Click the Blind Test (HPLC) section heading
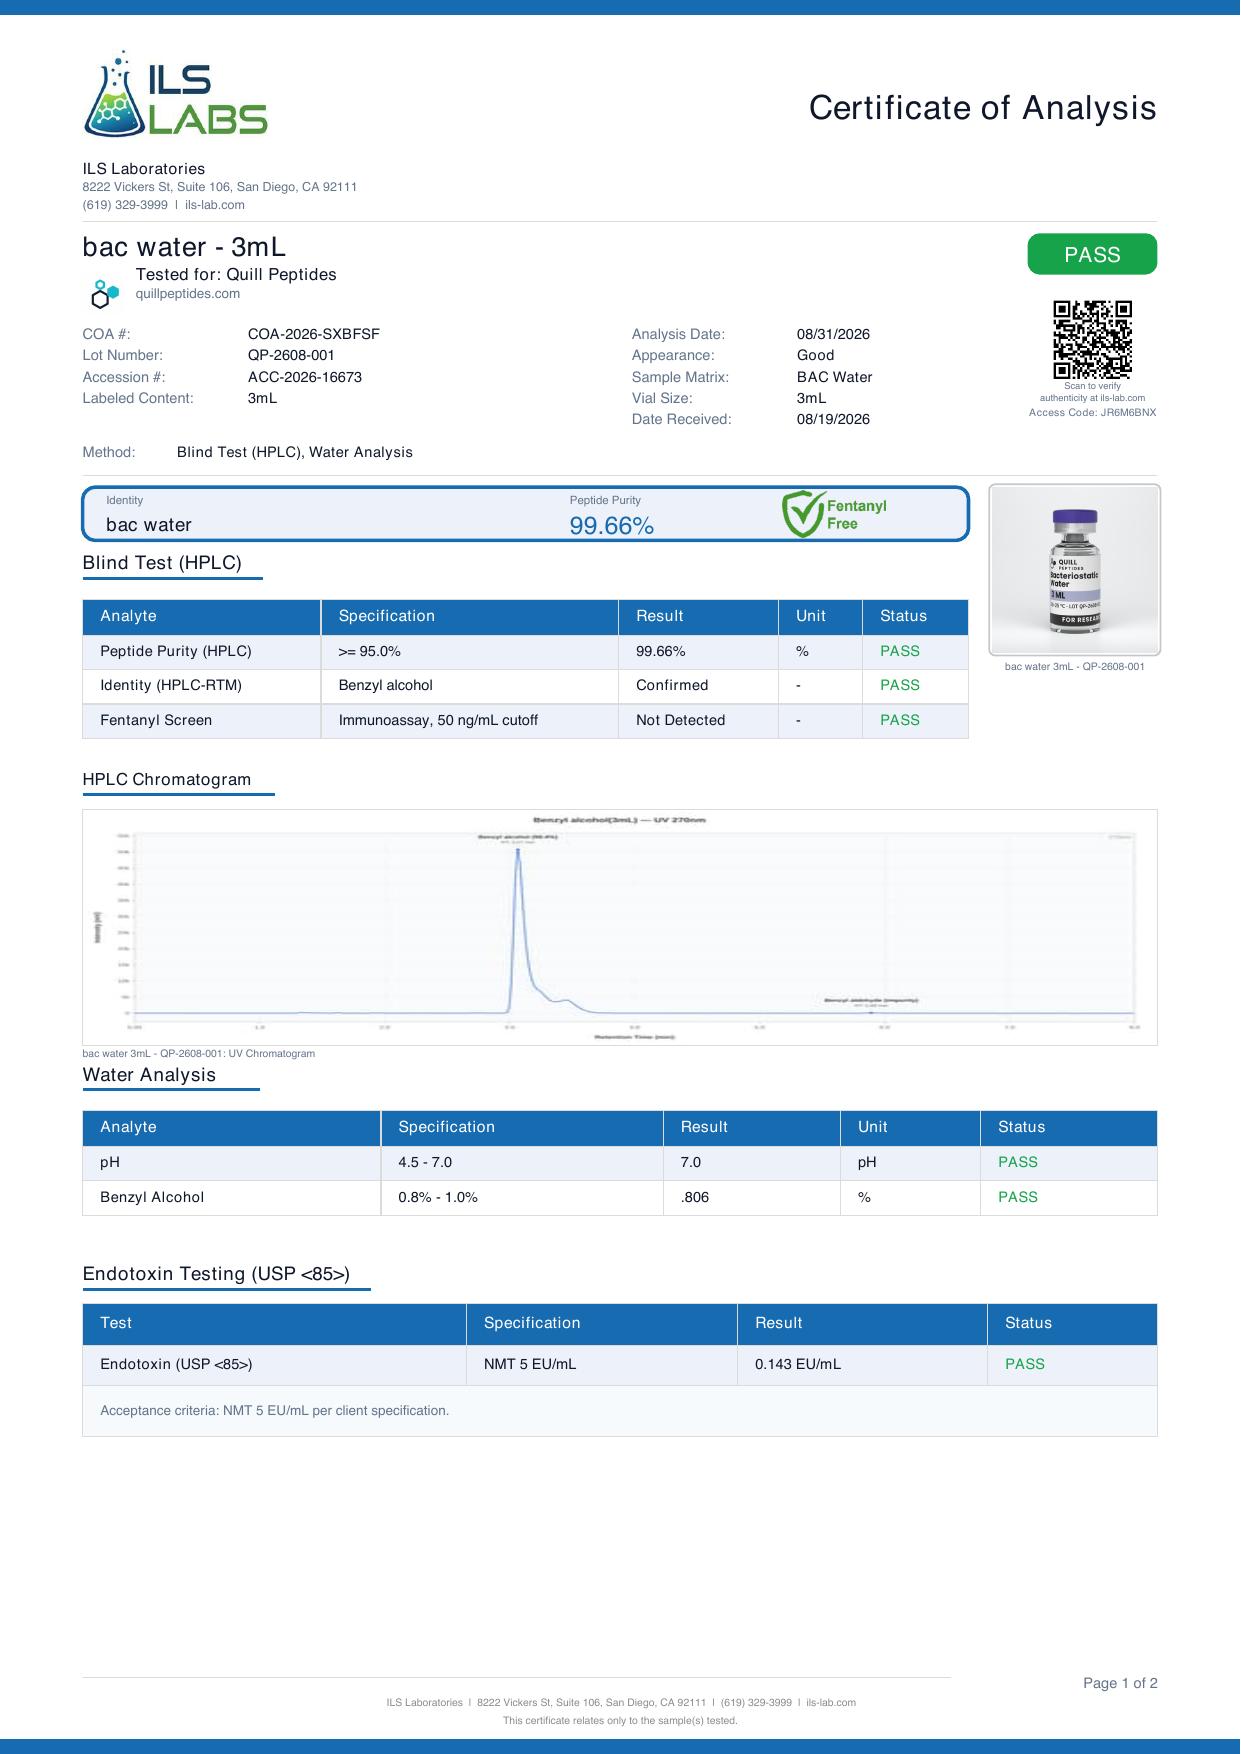 point(162,563)
